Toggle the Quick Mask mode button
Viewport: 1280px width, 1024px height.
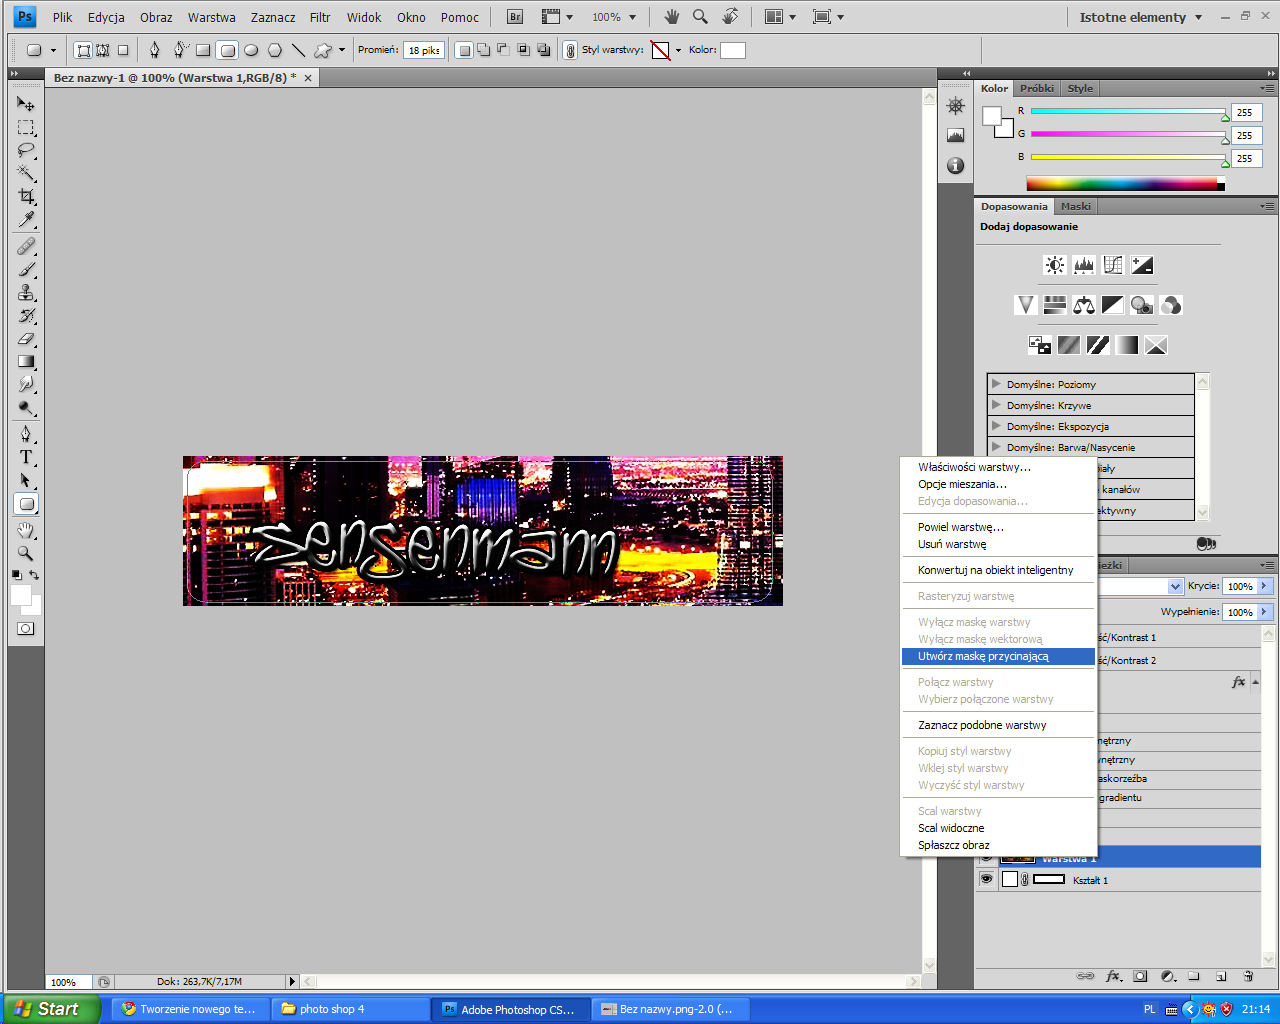tap(26, 629)
